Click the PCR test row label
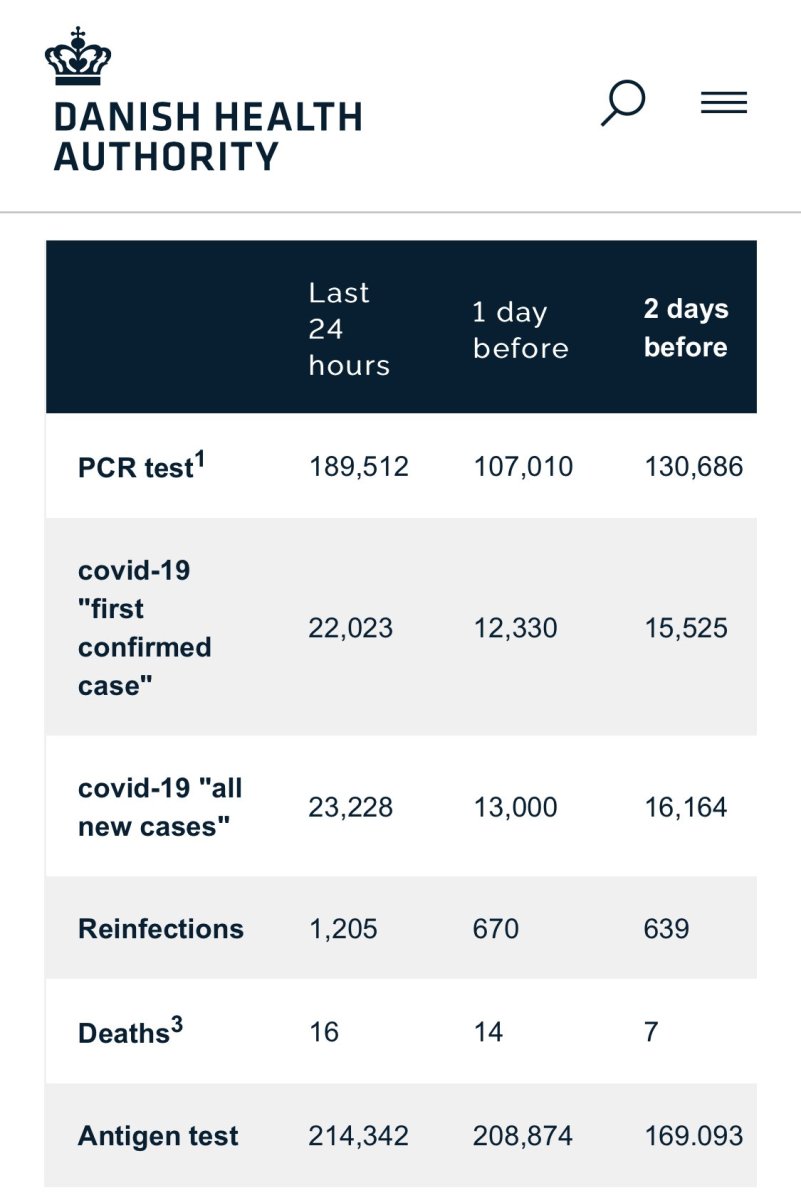Viewport: 801px width, 1200px height. tap(135, 468)
